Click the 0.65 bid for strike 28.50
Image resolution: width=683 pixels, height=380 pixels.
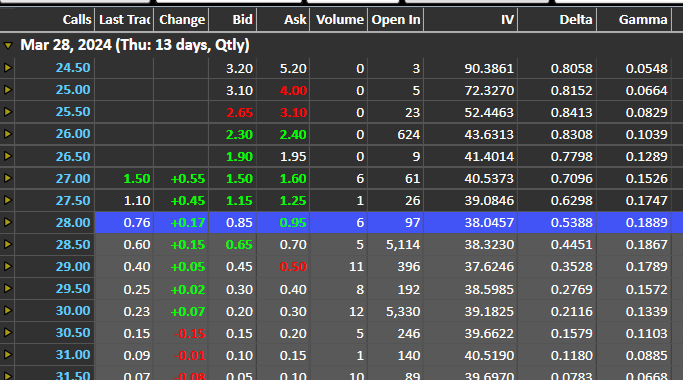(x=239, y=245)
